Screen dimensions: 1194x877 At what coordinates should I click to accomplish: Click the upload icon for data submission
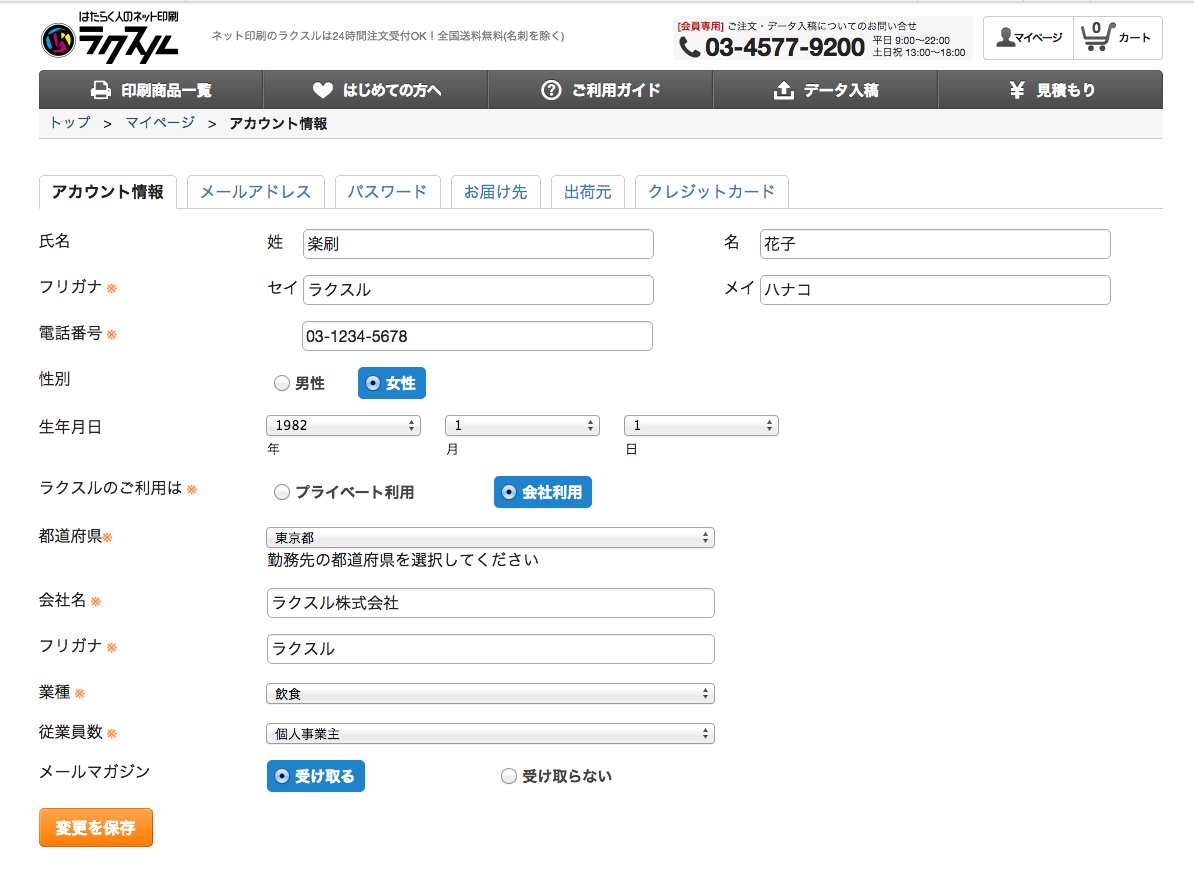(784, 90)
